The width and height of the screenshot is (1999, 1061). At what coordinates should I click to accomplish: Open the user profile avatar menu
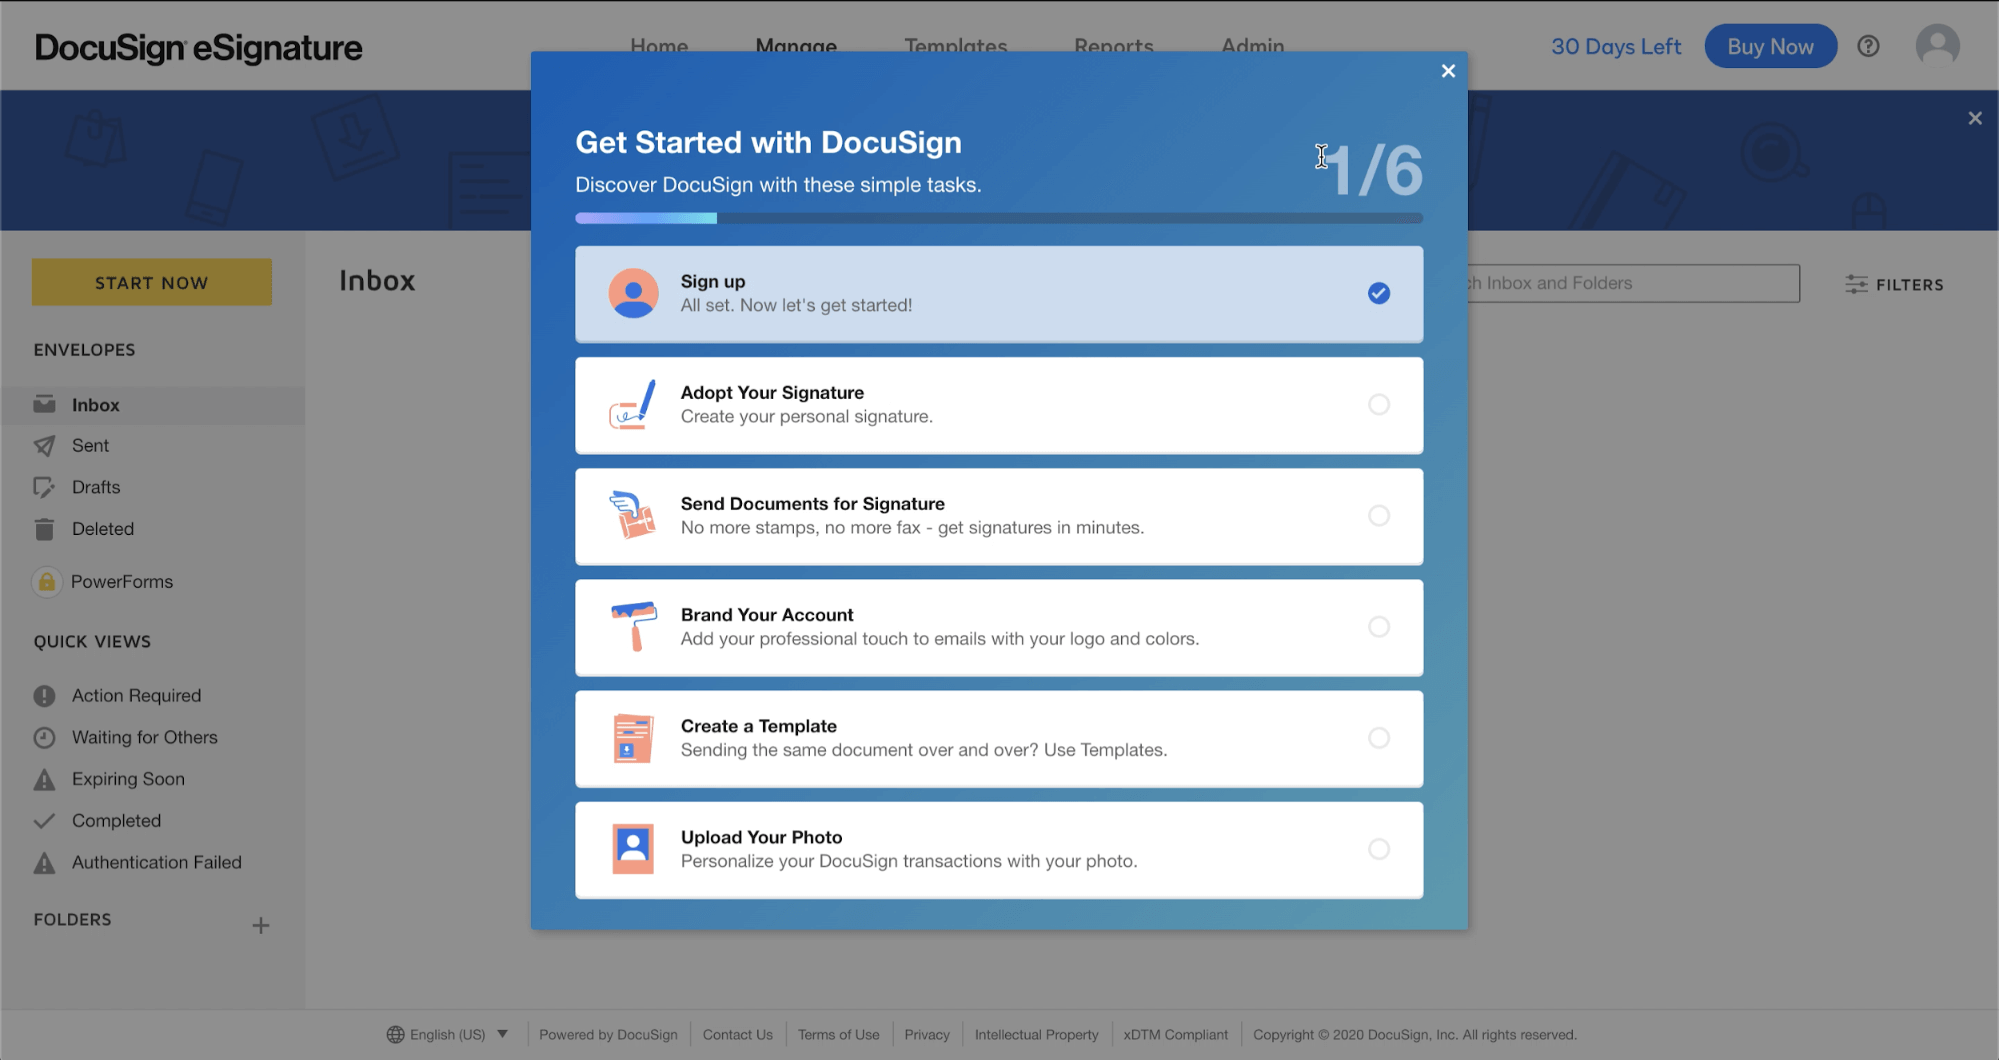1937,46
